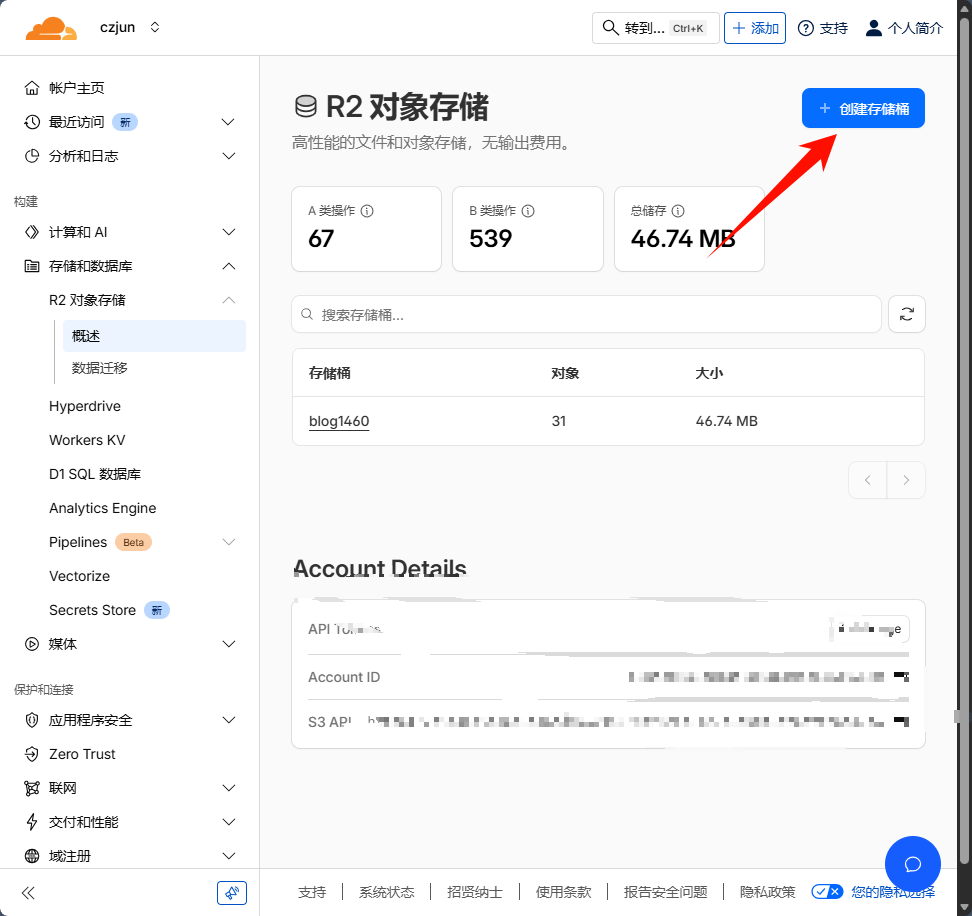This screenshot has width=972, height=916.
Task: Click the refresh bucket list icon
Action: (906, 314)
